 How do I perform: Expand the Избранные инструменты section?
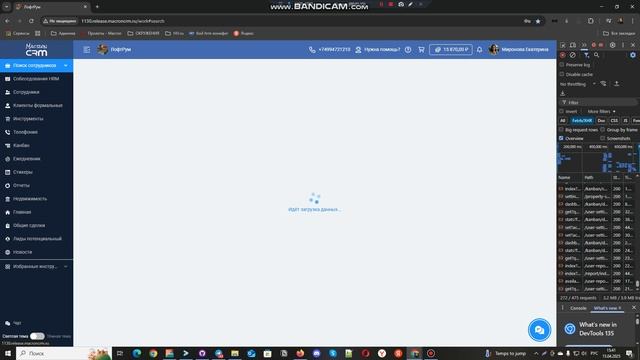point(36,267)
